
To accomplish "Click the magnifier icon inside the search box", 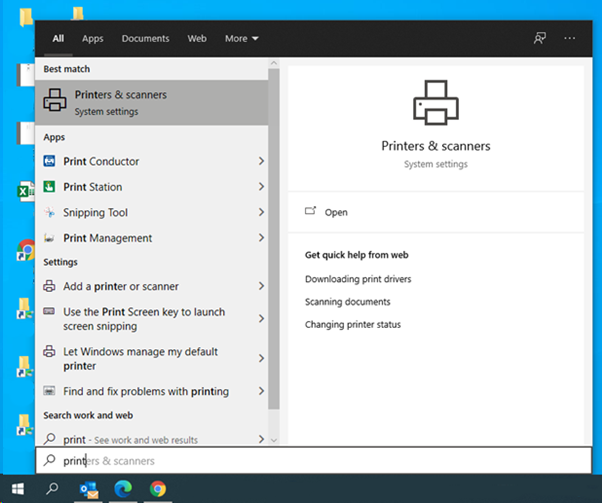I will [x=50, y=460].
